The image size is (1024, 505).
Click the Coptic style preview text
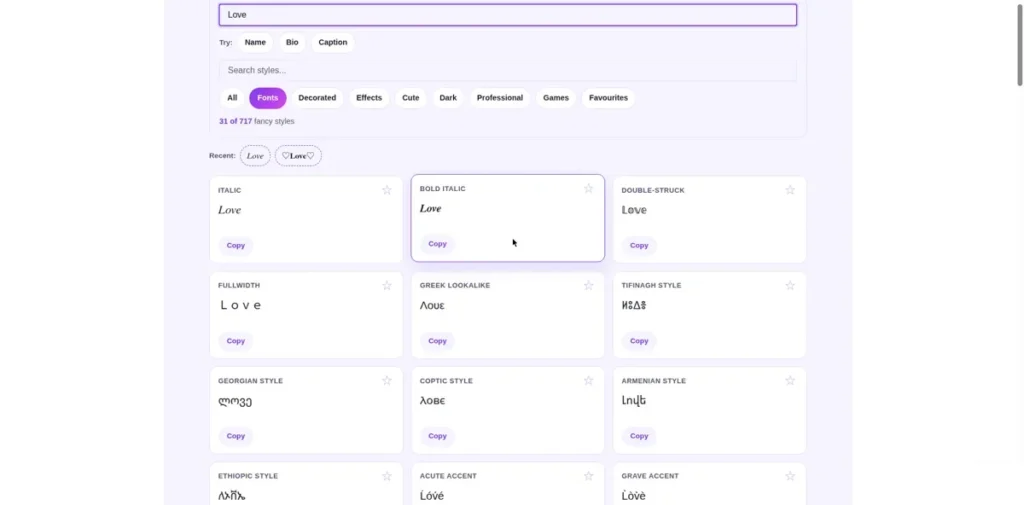tap(432, 400)
